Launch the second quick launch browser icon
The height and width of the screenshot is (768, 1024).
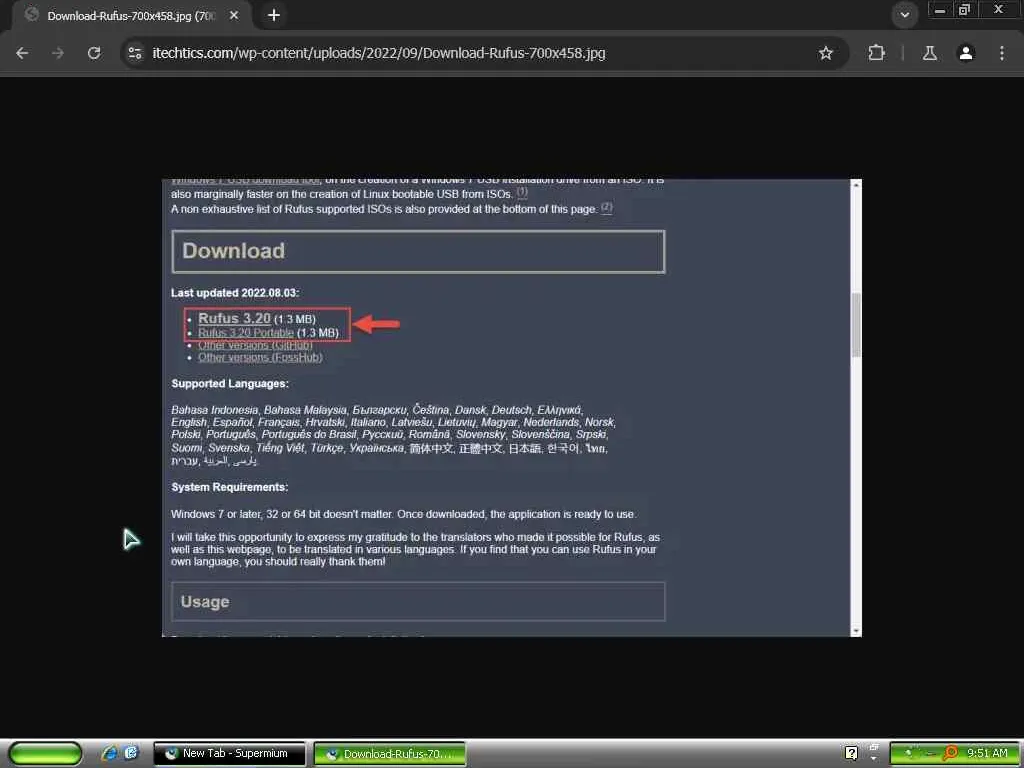coord(131,753)
